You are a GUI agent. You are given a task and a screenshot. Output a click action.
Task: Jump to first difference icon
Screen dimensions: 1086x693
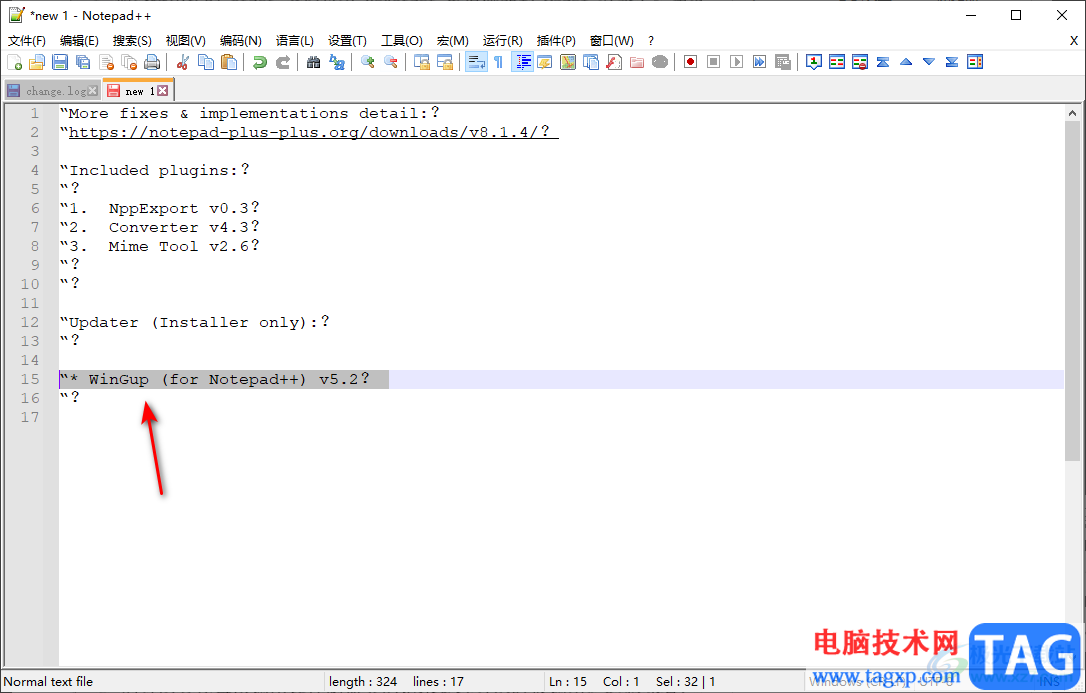883,62
